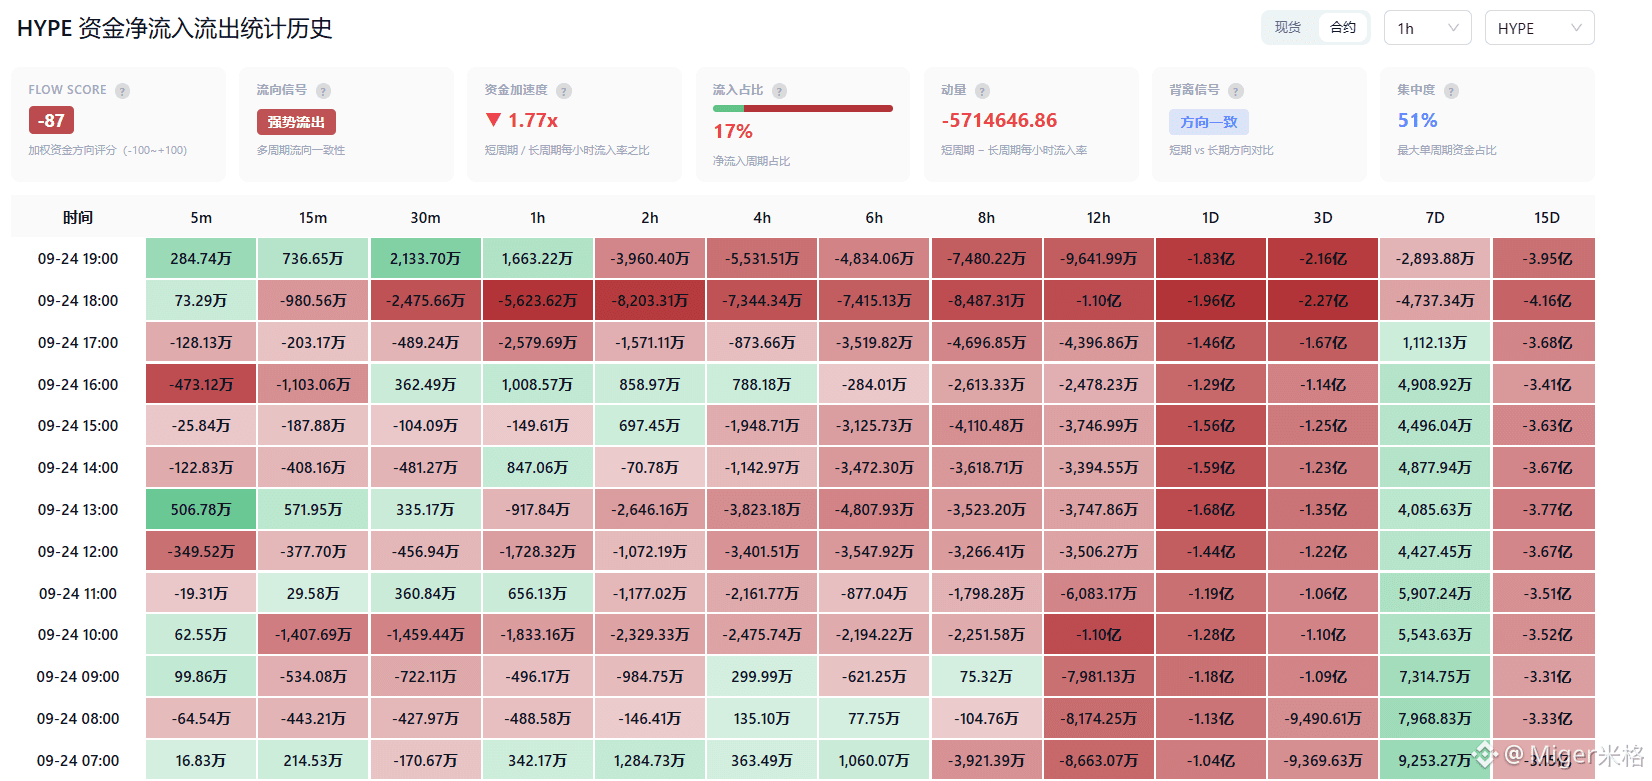Click the info icon next to 流入占比
Image resolution: width=1652 pixels, height=781 pixels.
[779, 91]
